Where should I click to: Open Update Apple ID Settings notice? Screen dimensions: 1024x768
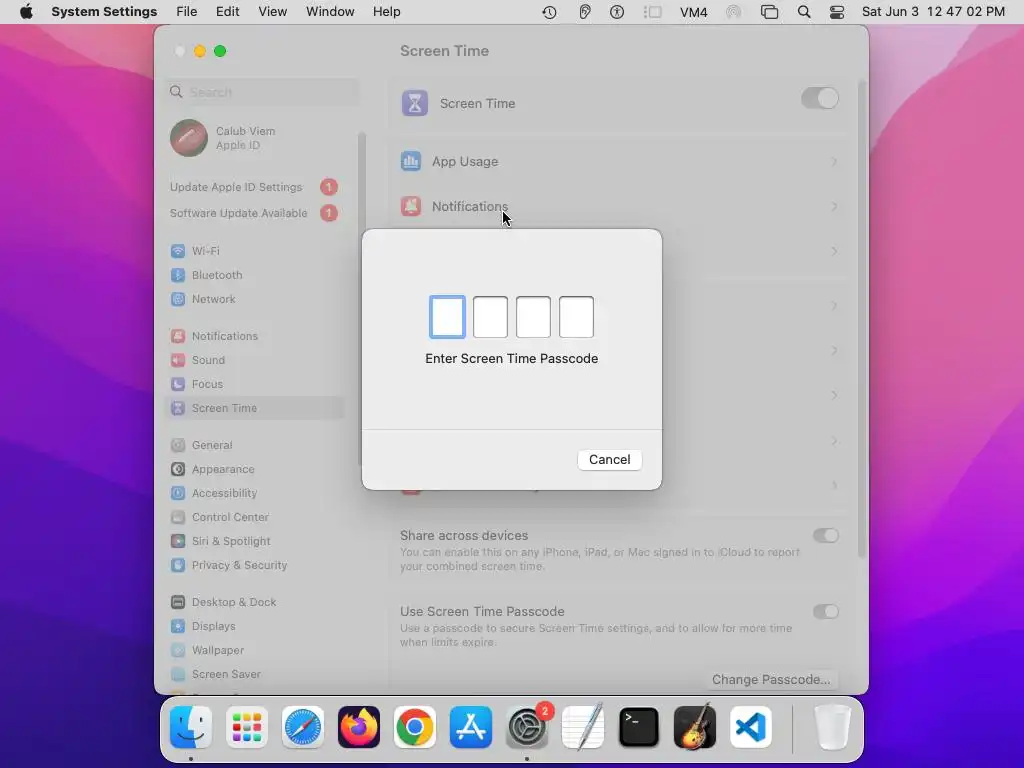coord(254,187)
